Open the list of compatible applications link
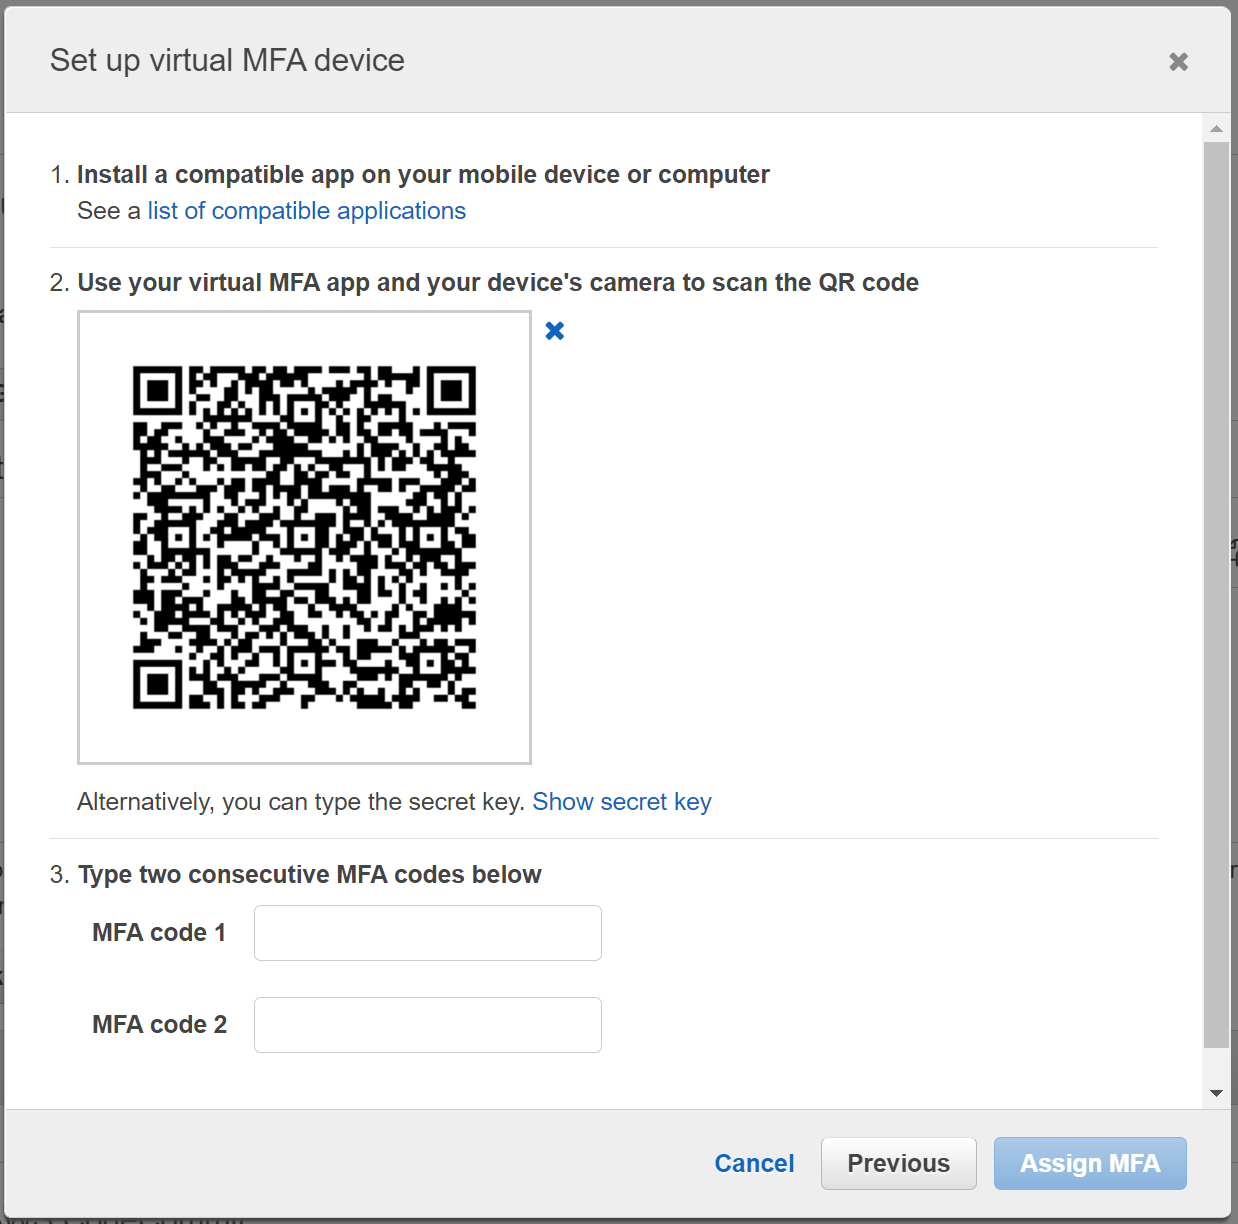Screen dimensions: 1238x1224 (x=306, y=211)
